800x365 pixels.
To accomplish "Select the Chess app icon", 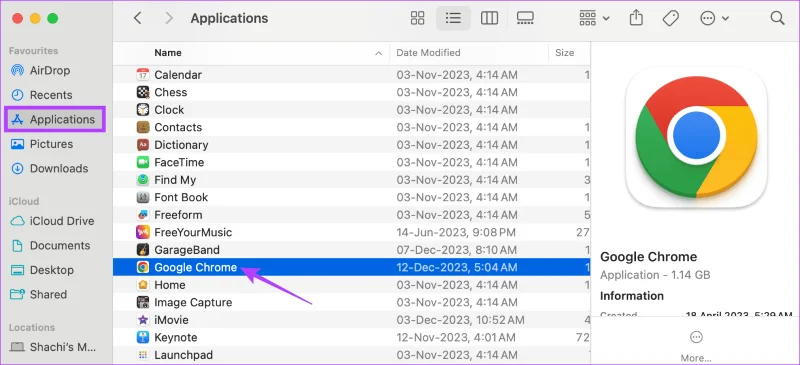I will tap(143, 92).
